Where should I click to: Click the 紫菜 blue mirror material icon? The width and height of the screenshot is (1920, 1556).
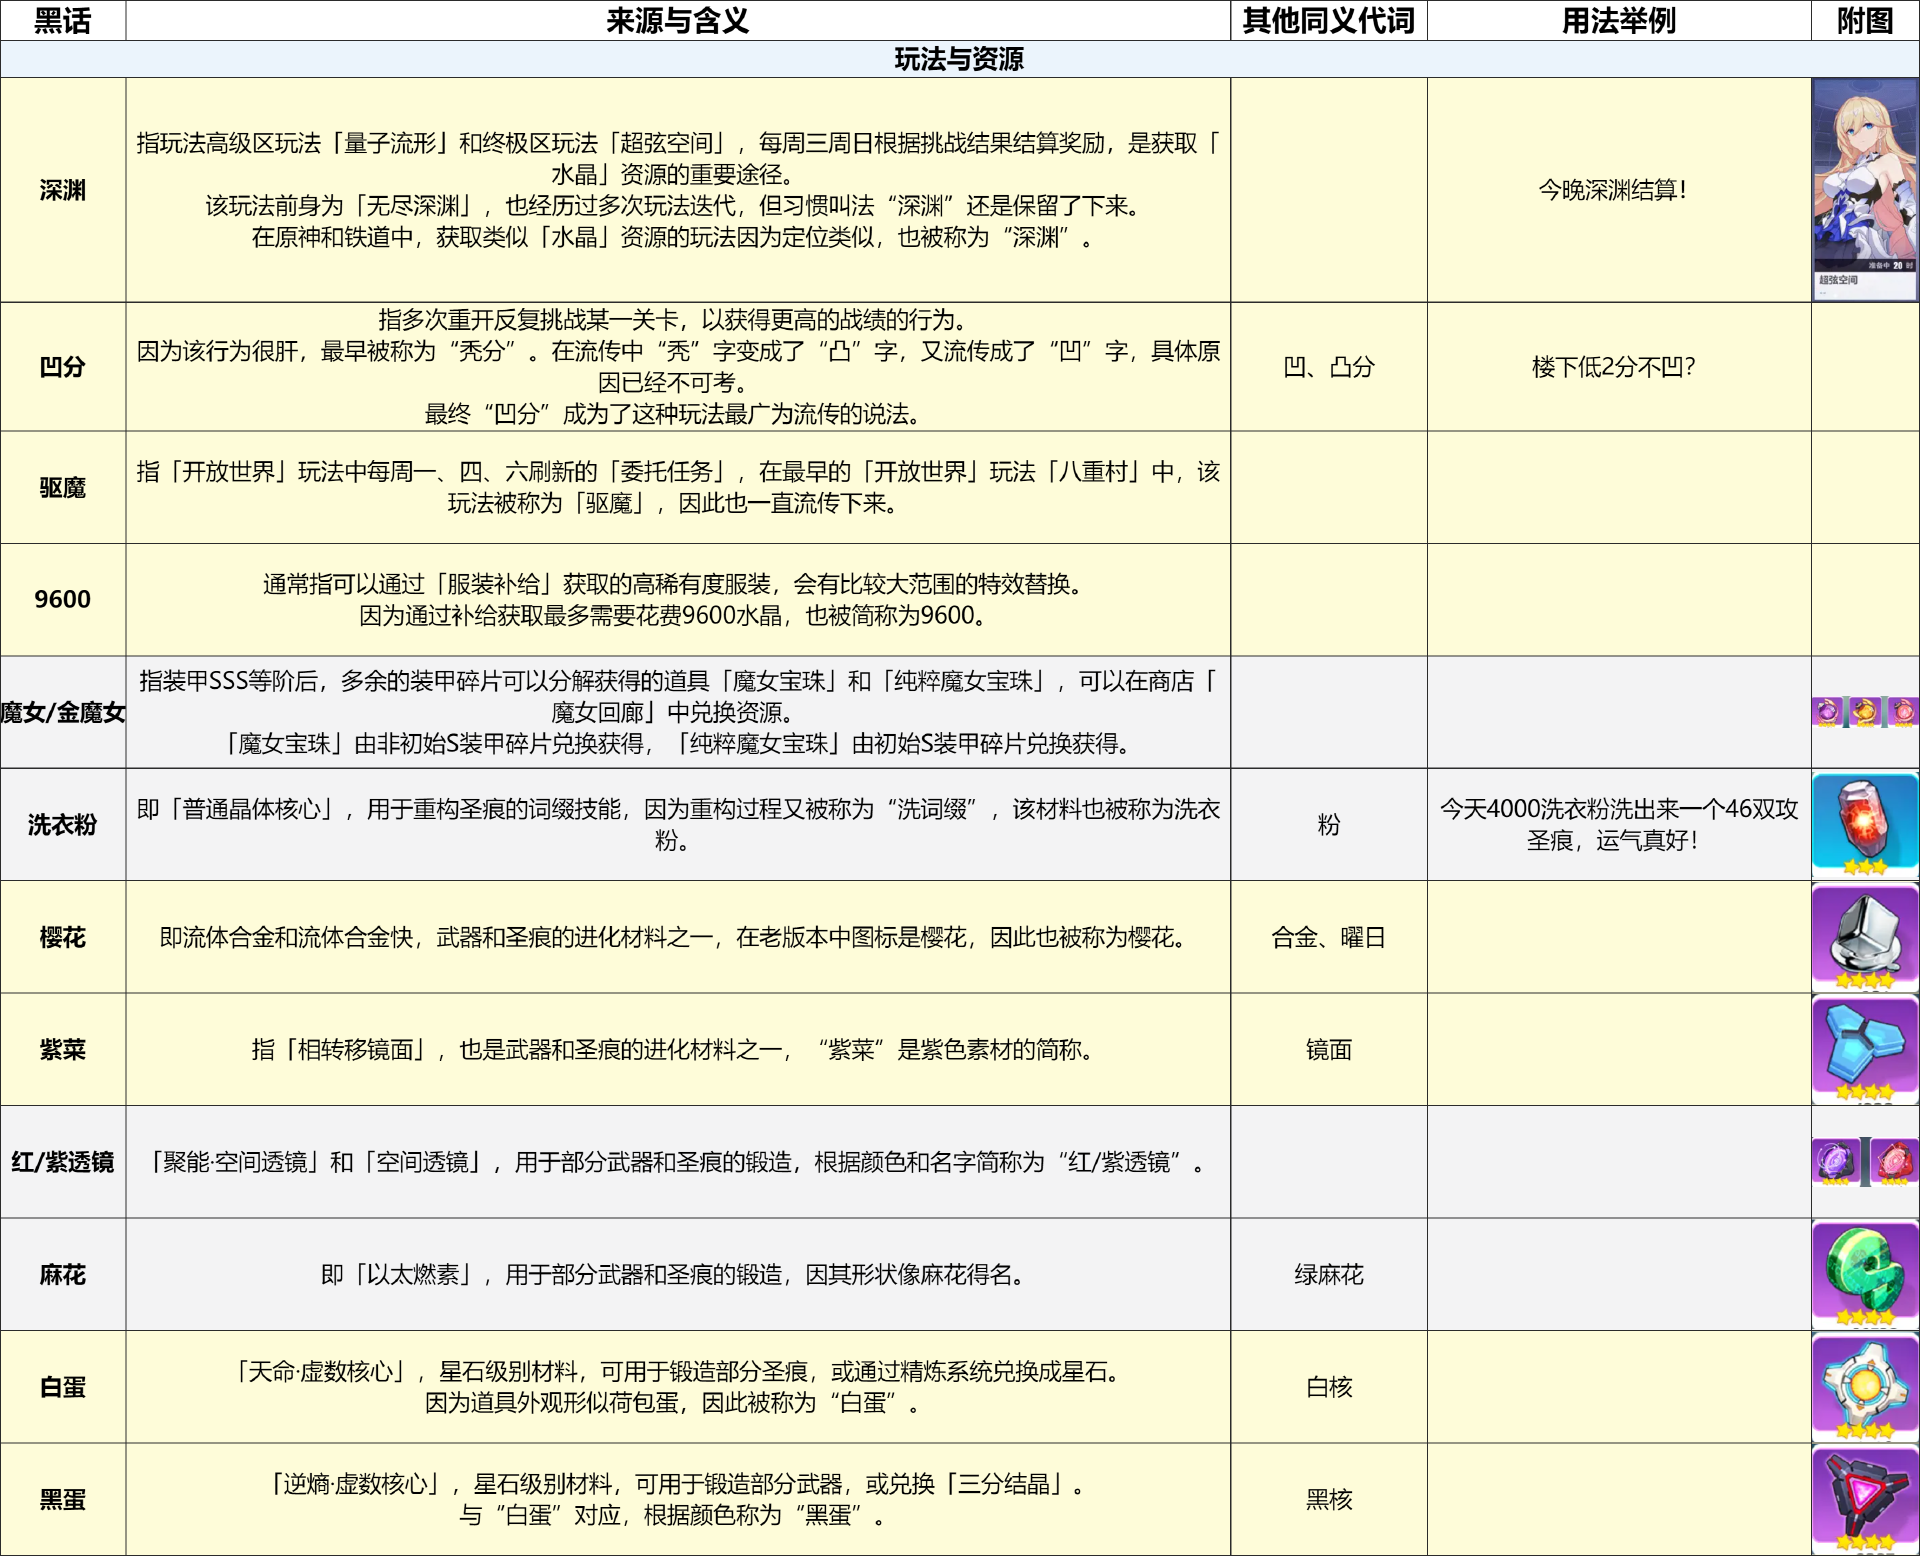click(1865, 1049)
